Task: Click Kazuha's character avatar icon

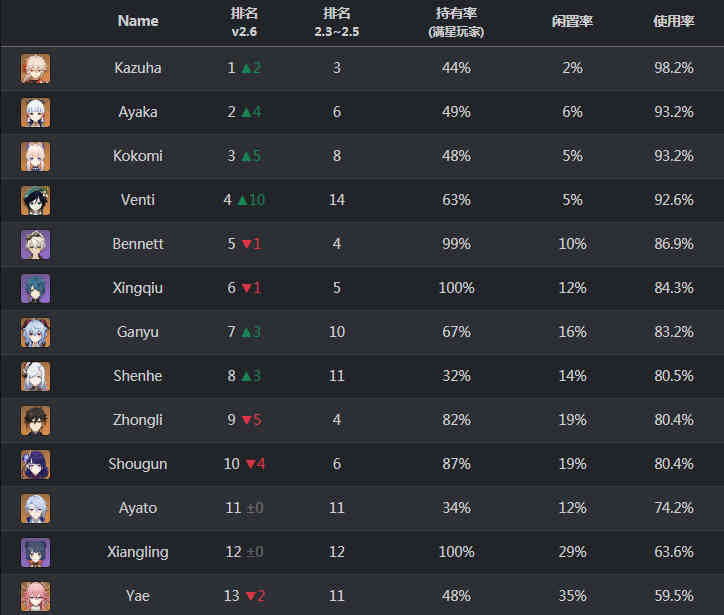Action: tap(35, 68)
